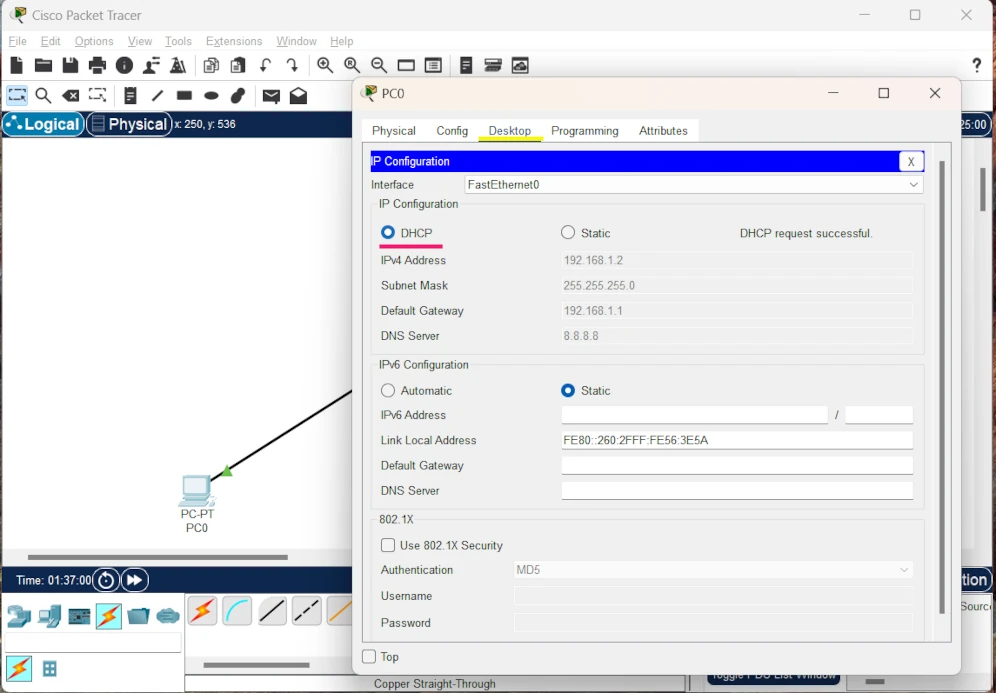Click the IPv6 Address input field
Screen dimensions: 996x693
pyautogui.click(x=694, y=415)
